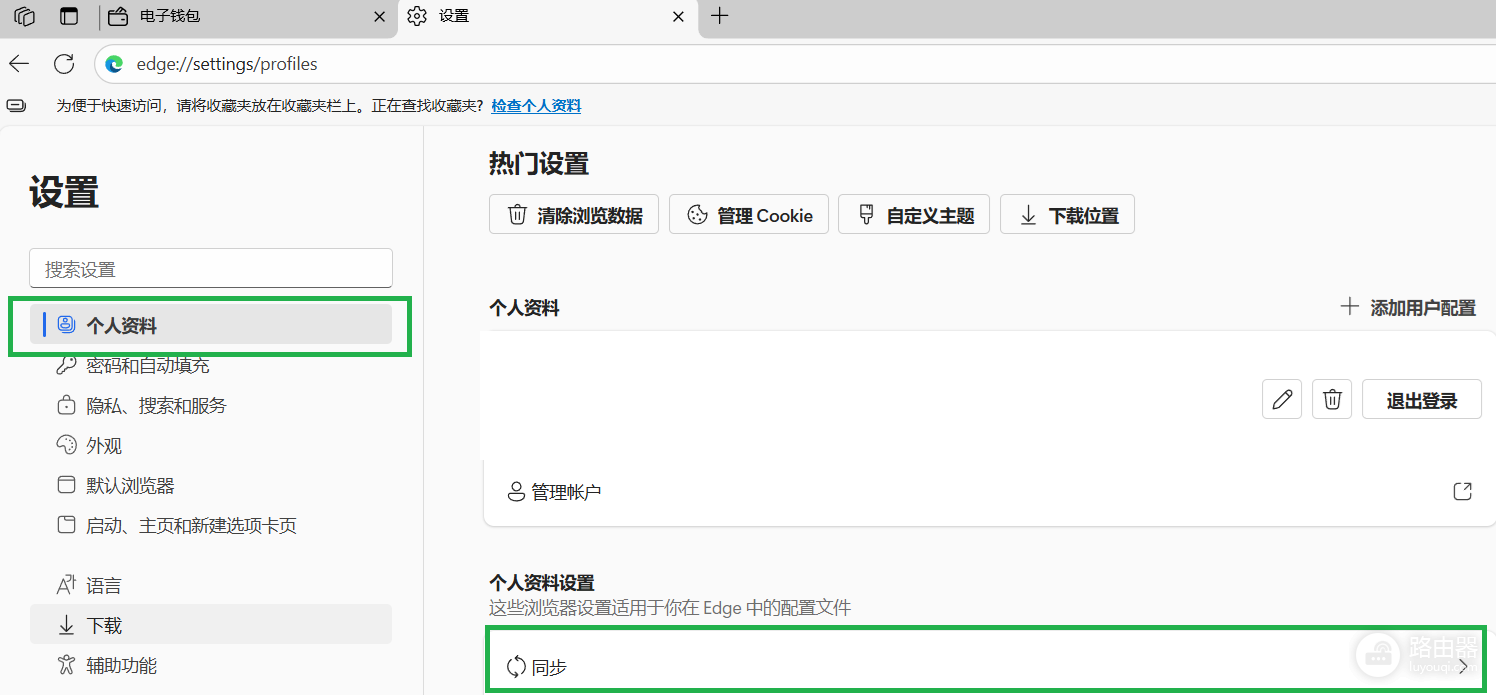Close the 电子钱包 tab
Viewport: 1496px width, 695px height.
[379, 17]
